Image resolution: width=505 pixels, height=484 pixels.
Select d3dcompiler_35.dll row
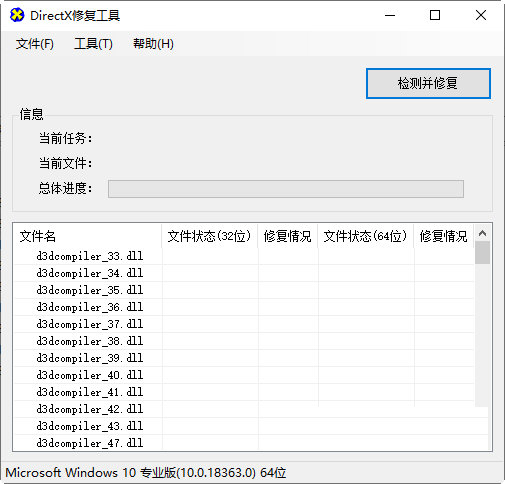(x=244, y=290)
